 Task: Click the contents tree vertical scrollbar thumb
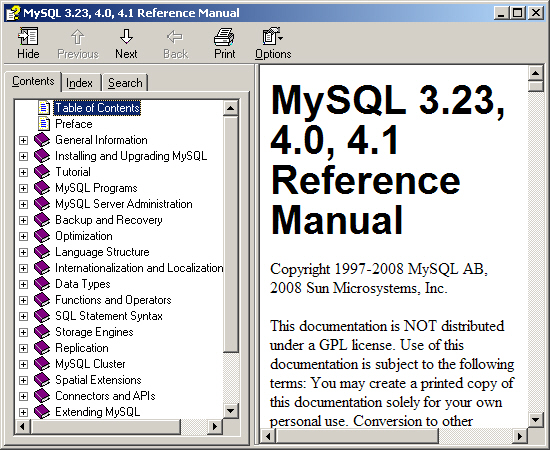[x=230, y=234]
